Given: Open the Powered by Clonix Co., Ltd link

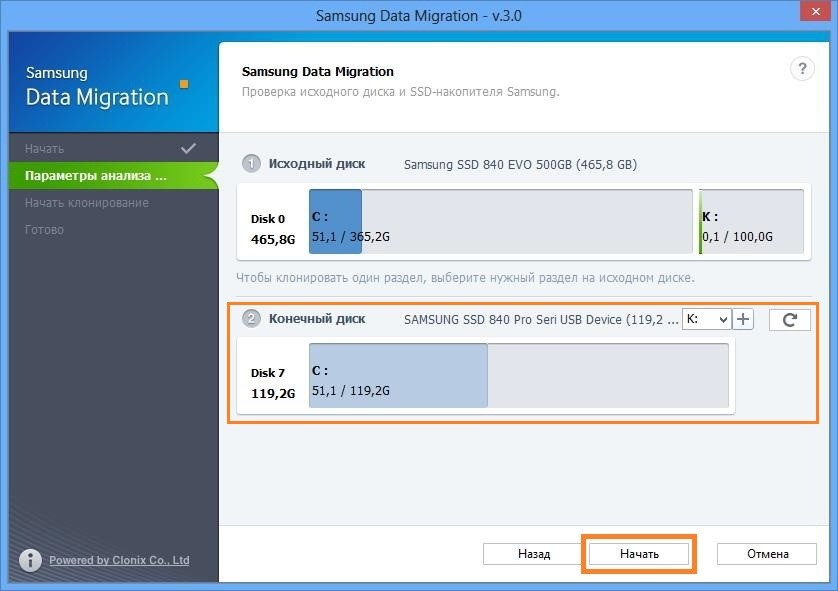Looking at the screenshot, I should point(119,560).
